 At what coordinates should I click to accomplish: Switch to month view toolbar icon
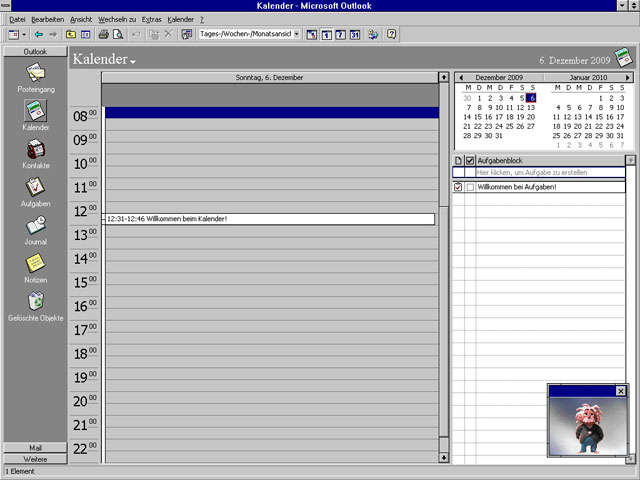tap(354, 34)
